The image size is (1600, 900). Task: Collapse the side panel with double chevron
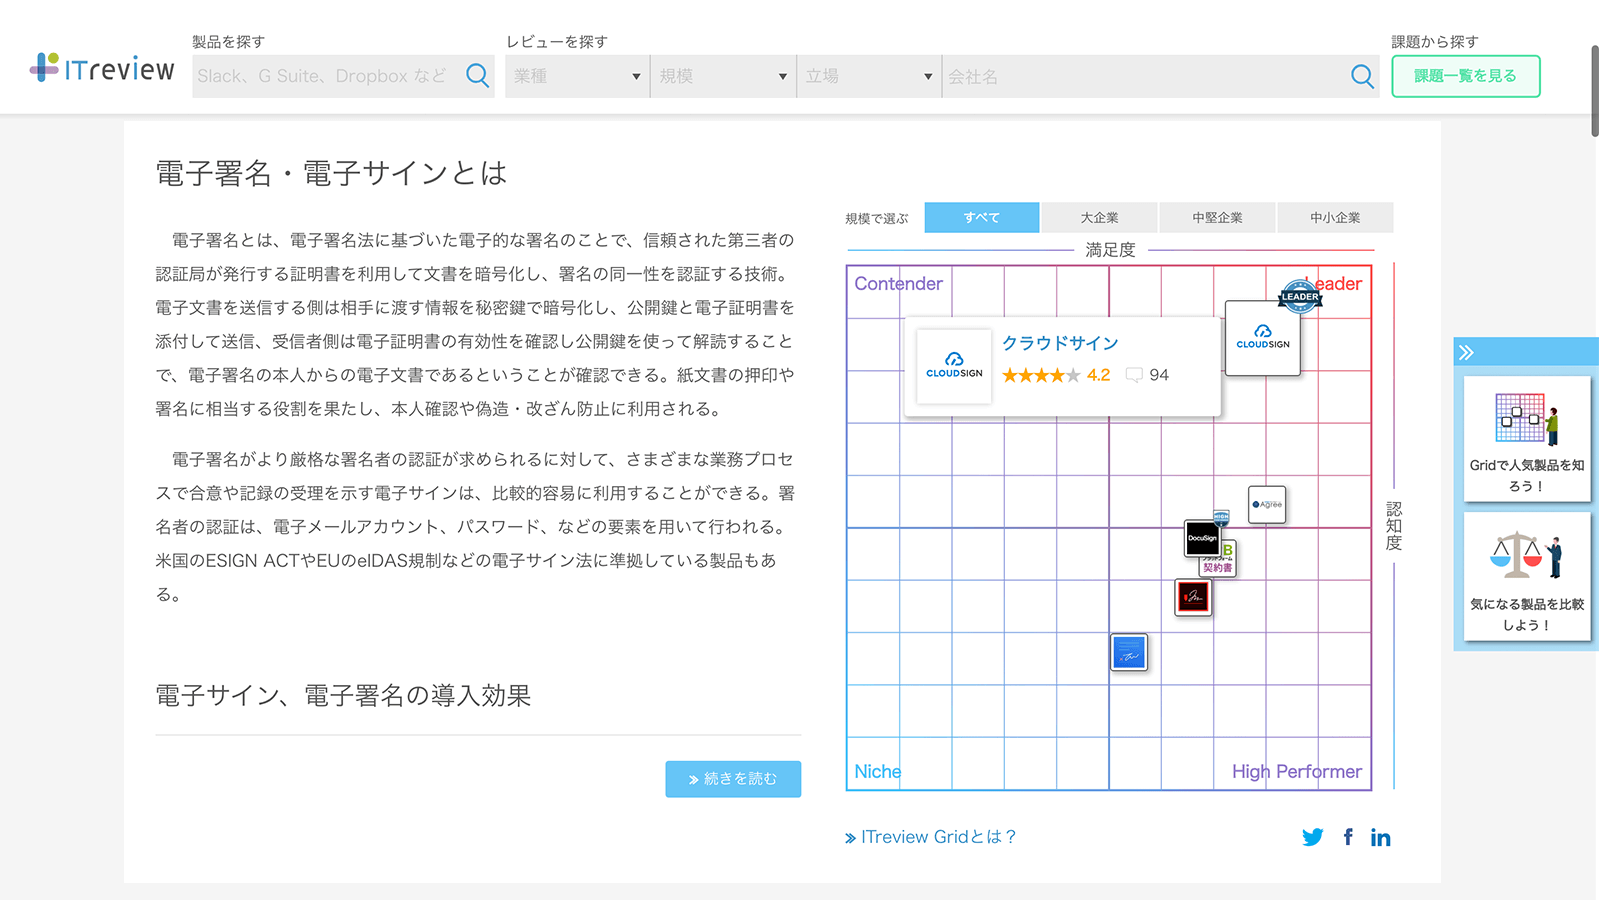point(1466,352)
